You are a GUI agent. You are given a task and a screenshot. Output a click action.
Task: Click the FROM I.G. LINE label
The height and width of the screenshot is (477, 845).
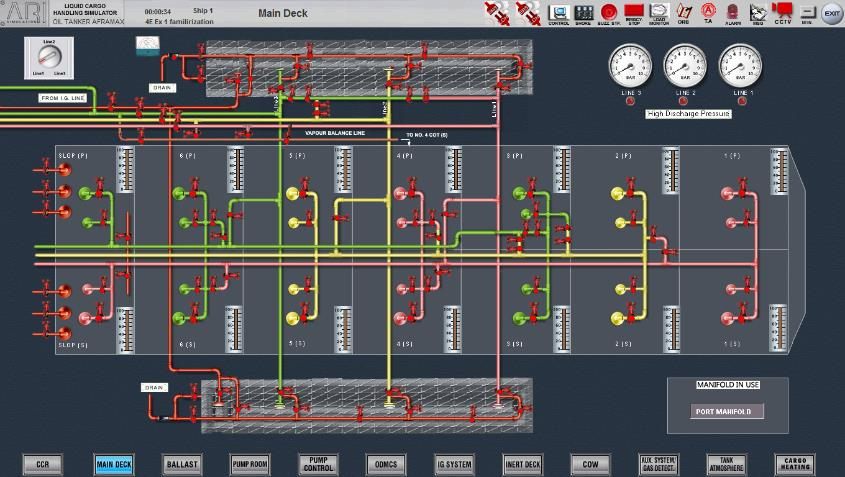[63, 98]
